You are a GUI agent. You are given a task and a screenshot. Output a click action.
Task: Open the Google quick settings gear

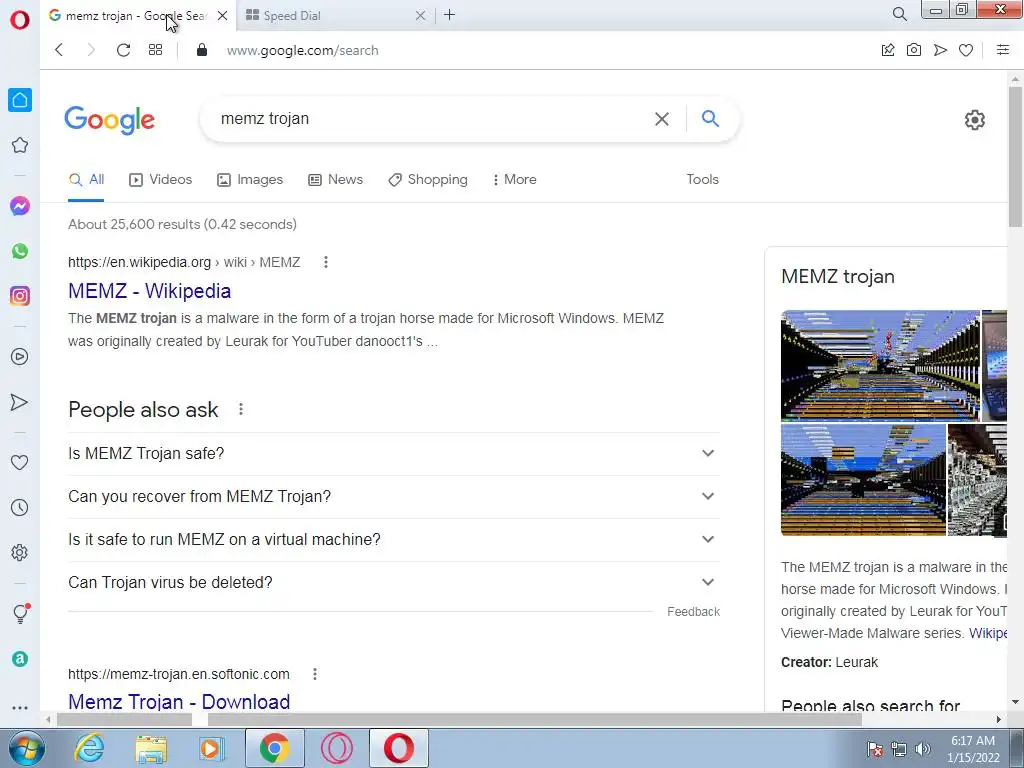pyautogui.click(x=974, y=120)
